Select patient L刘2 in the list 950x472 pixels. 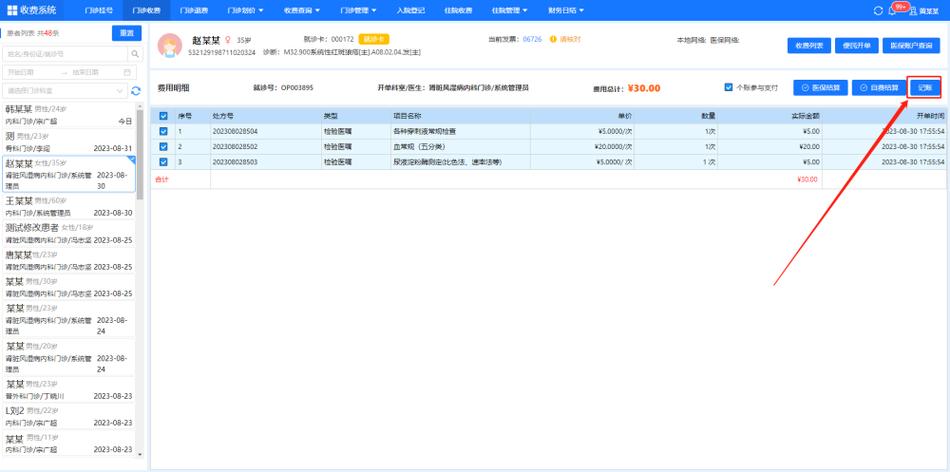(68, 416)
